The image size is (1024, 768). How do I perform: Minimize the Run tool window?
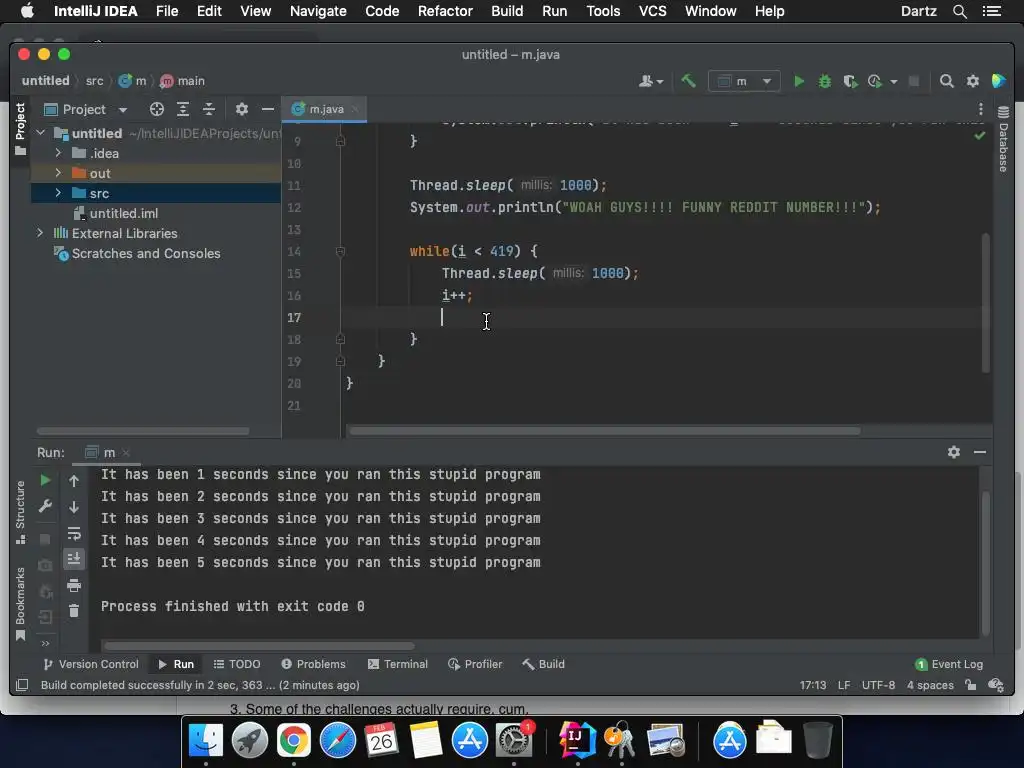tap(980, 452)
